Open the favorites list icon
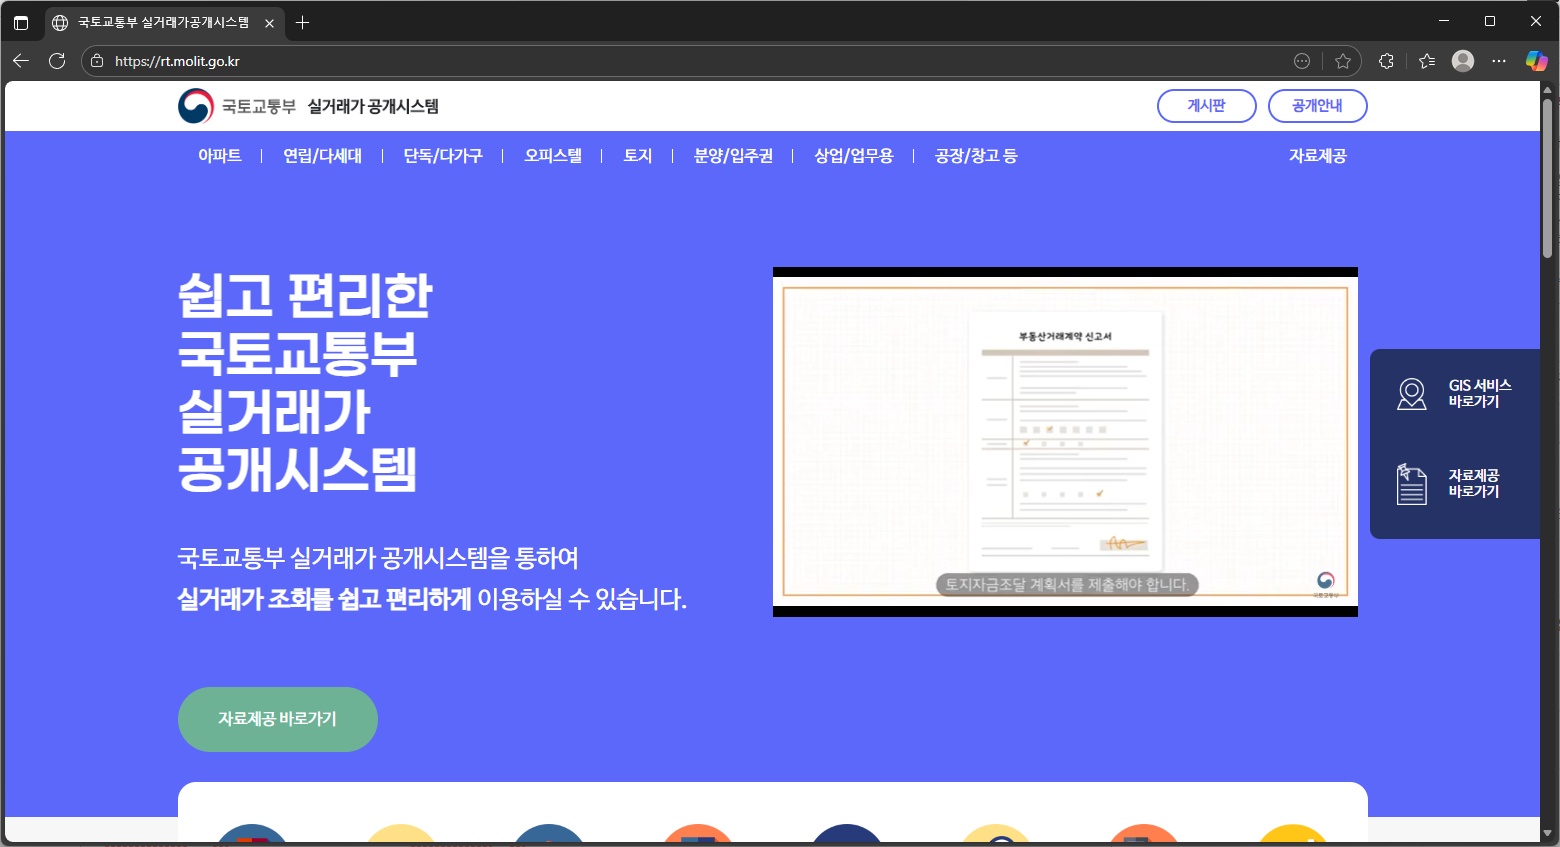 1427,61
